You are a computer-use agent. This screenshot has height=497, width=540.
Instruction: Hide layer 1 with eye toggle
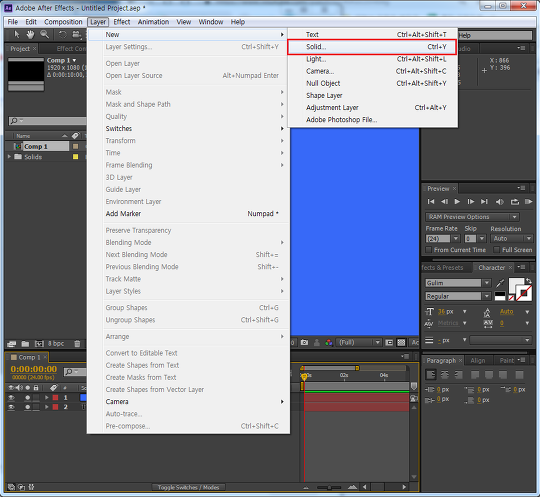coord(11,397)
